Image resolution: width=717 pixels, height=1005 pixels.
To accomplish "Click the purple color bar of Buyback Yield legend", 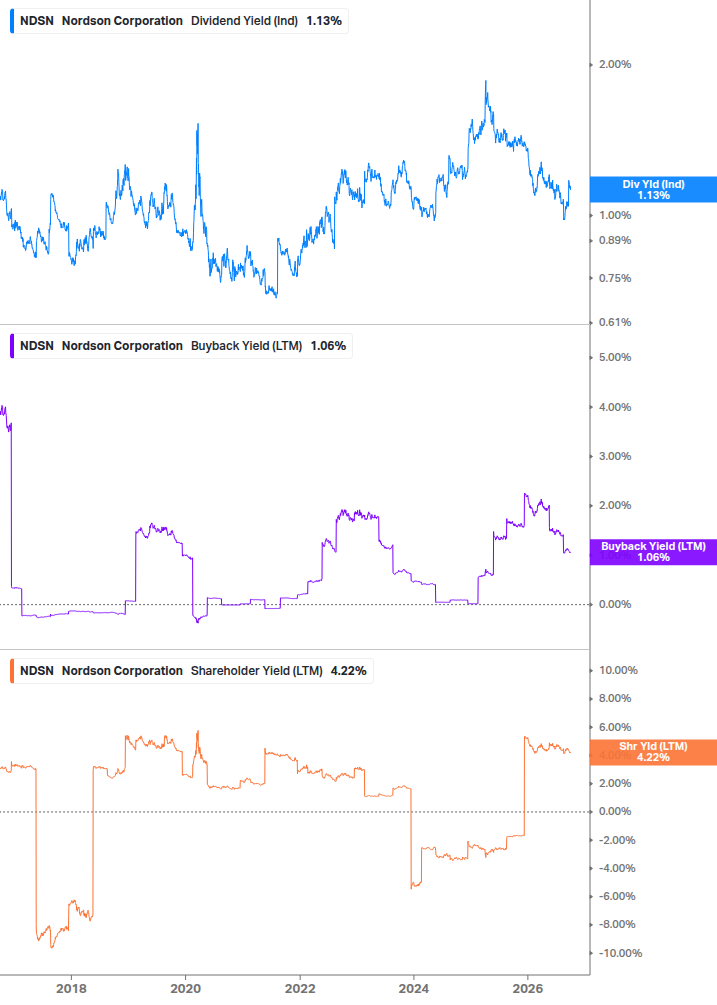I will pos(12,346).
